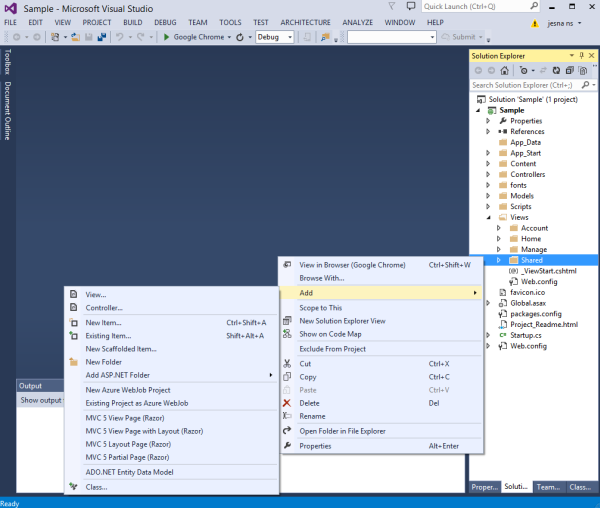
Task: Click the yellow warning icon near account
Action: (x=535, y=23)
